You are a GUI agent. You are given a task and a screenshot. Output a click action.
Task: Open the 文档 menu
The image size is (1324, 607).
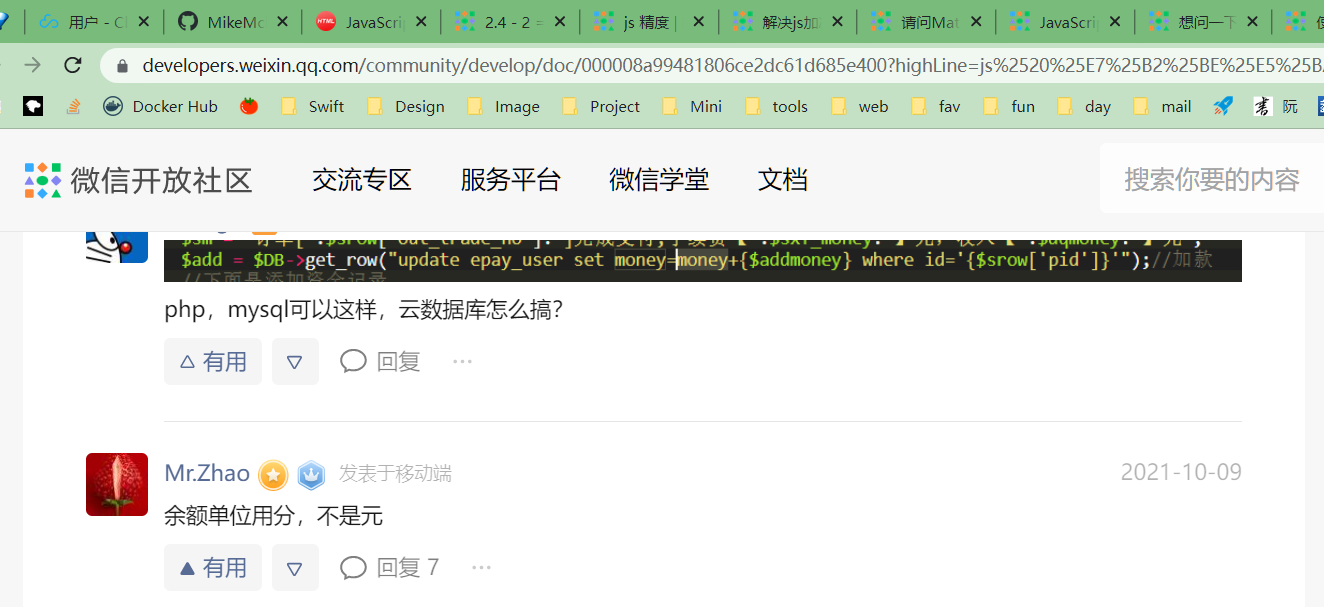pos(783,180)
